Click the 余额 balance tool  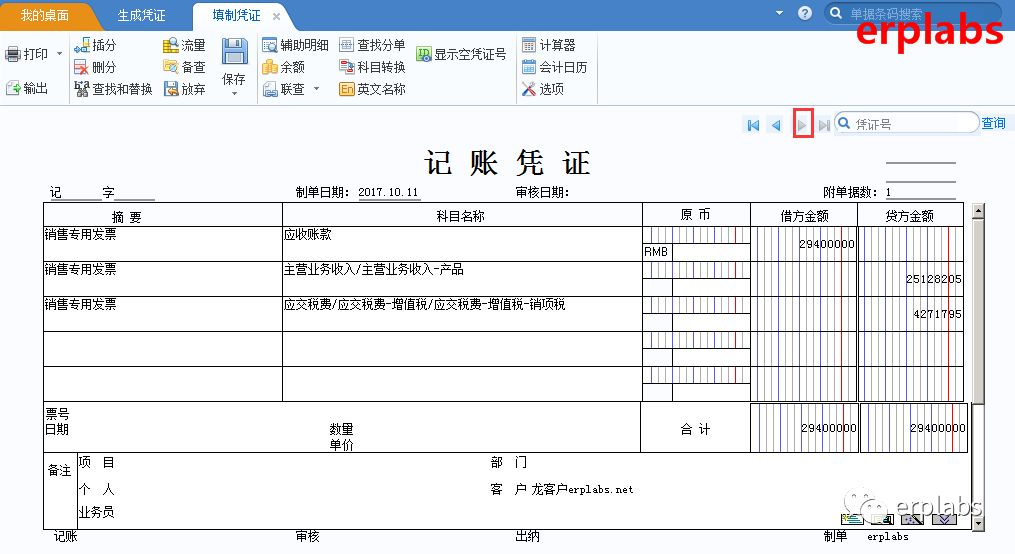(x=284, y=67)
